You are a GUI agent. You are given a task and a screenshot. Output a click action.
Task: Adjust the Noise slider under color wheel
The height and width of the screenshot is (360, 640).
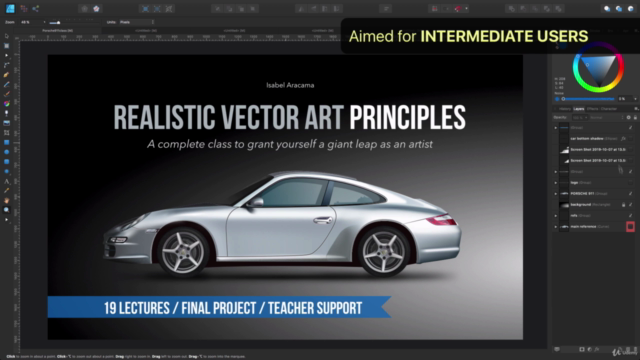[588, 99]
